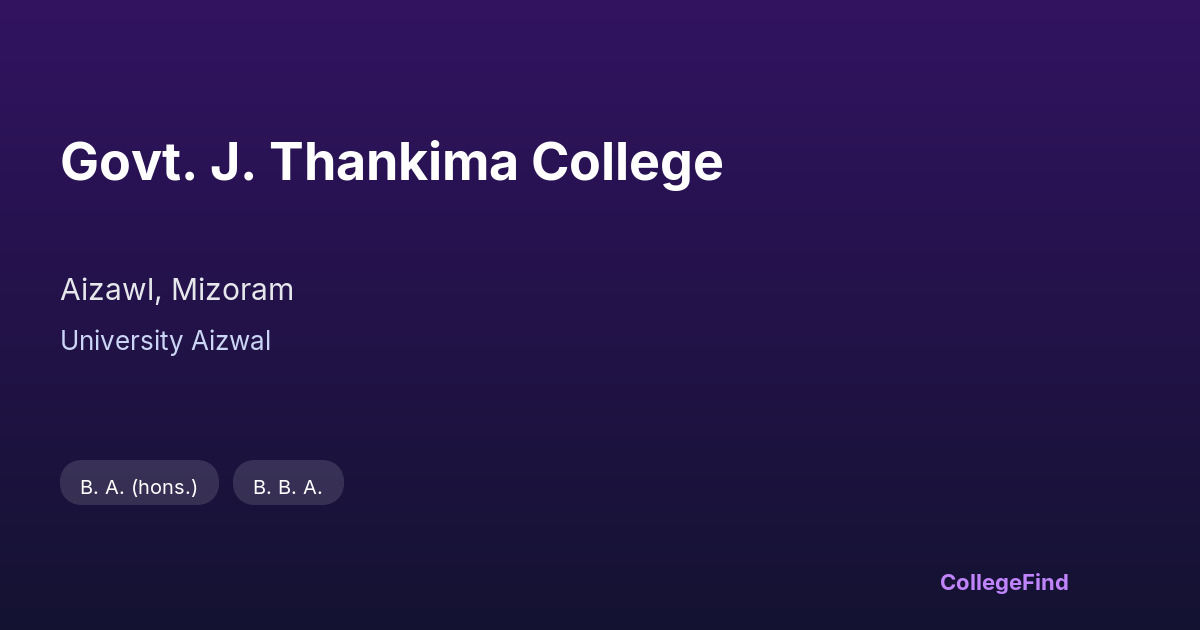Click the word "Aizawl" in the location line
Screen dimensions: 1200x630
click(106, 290)
